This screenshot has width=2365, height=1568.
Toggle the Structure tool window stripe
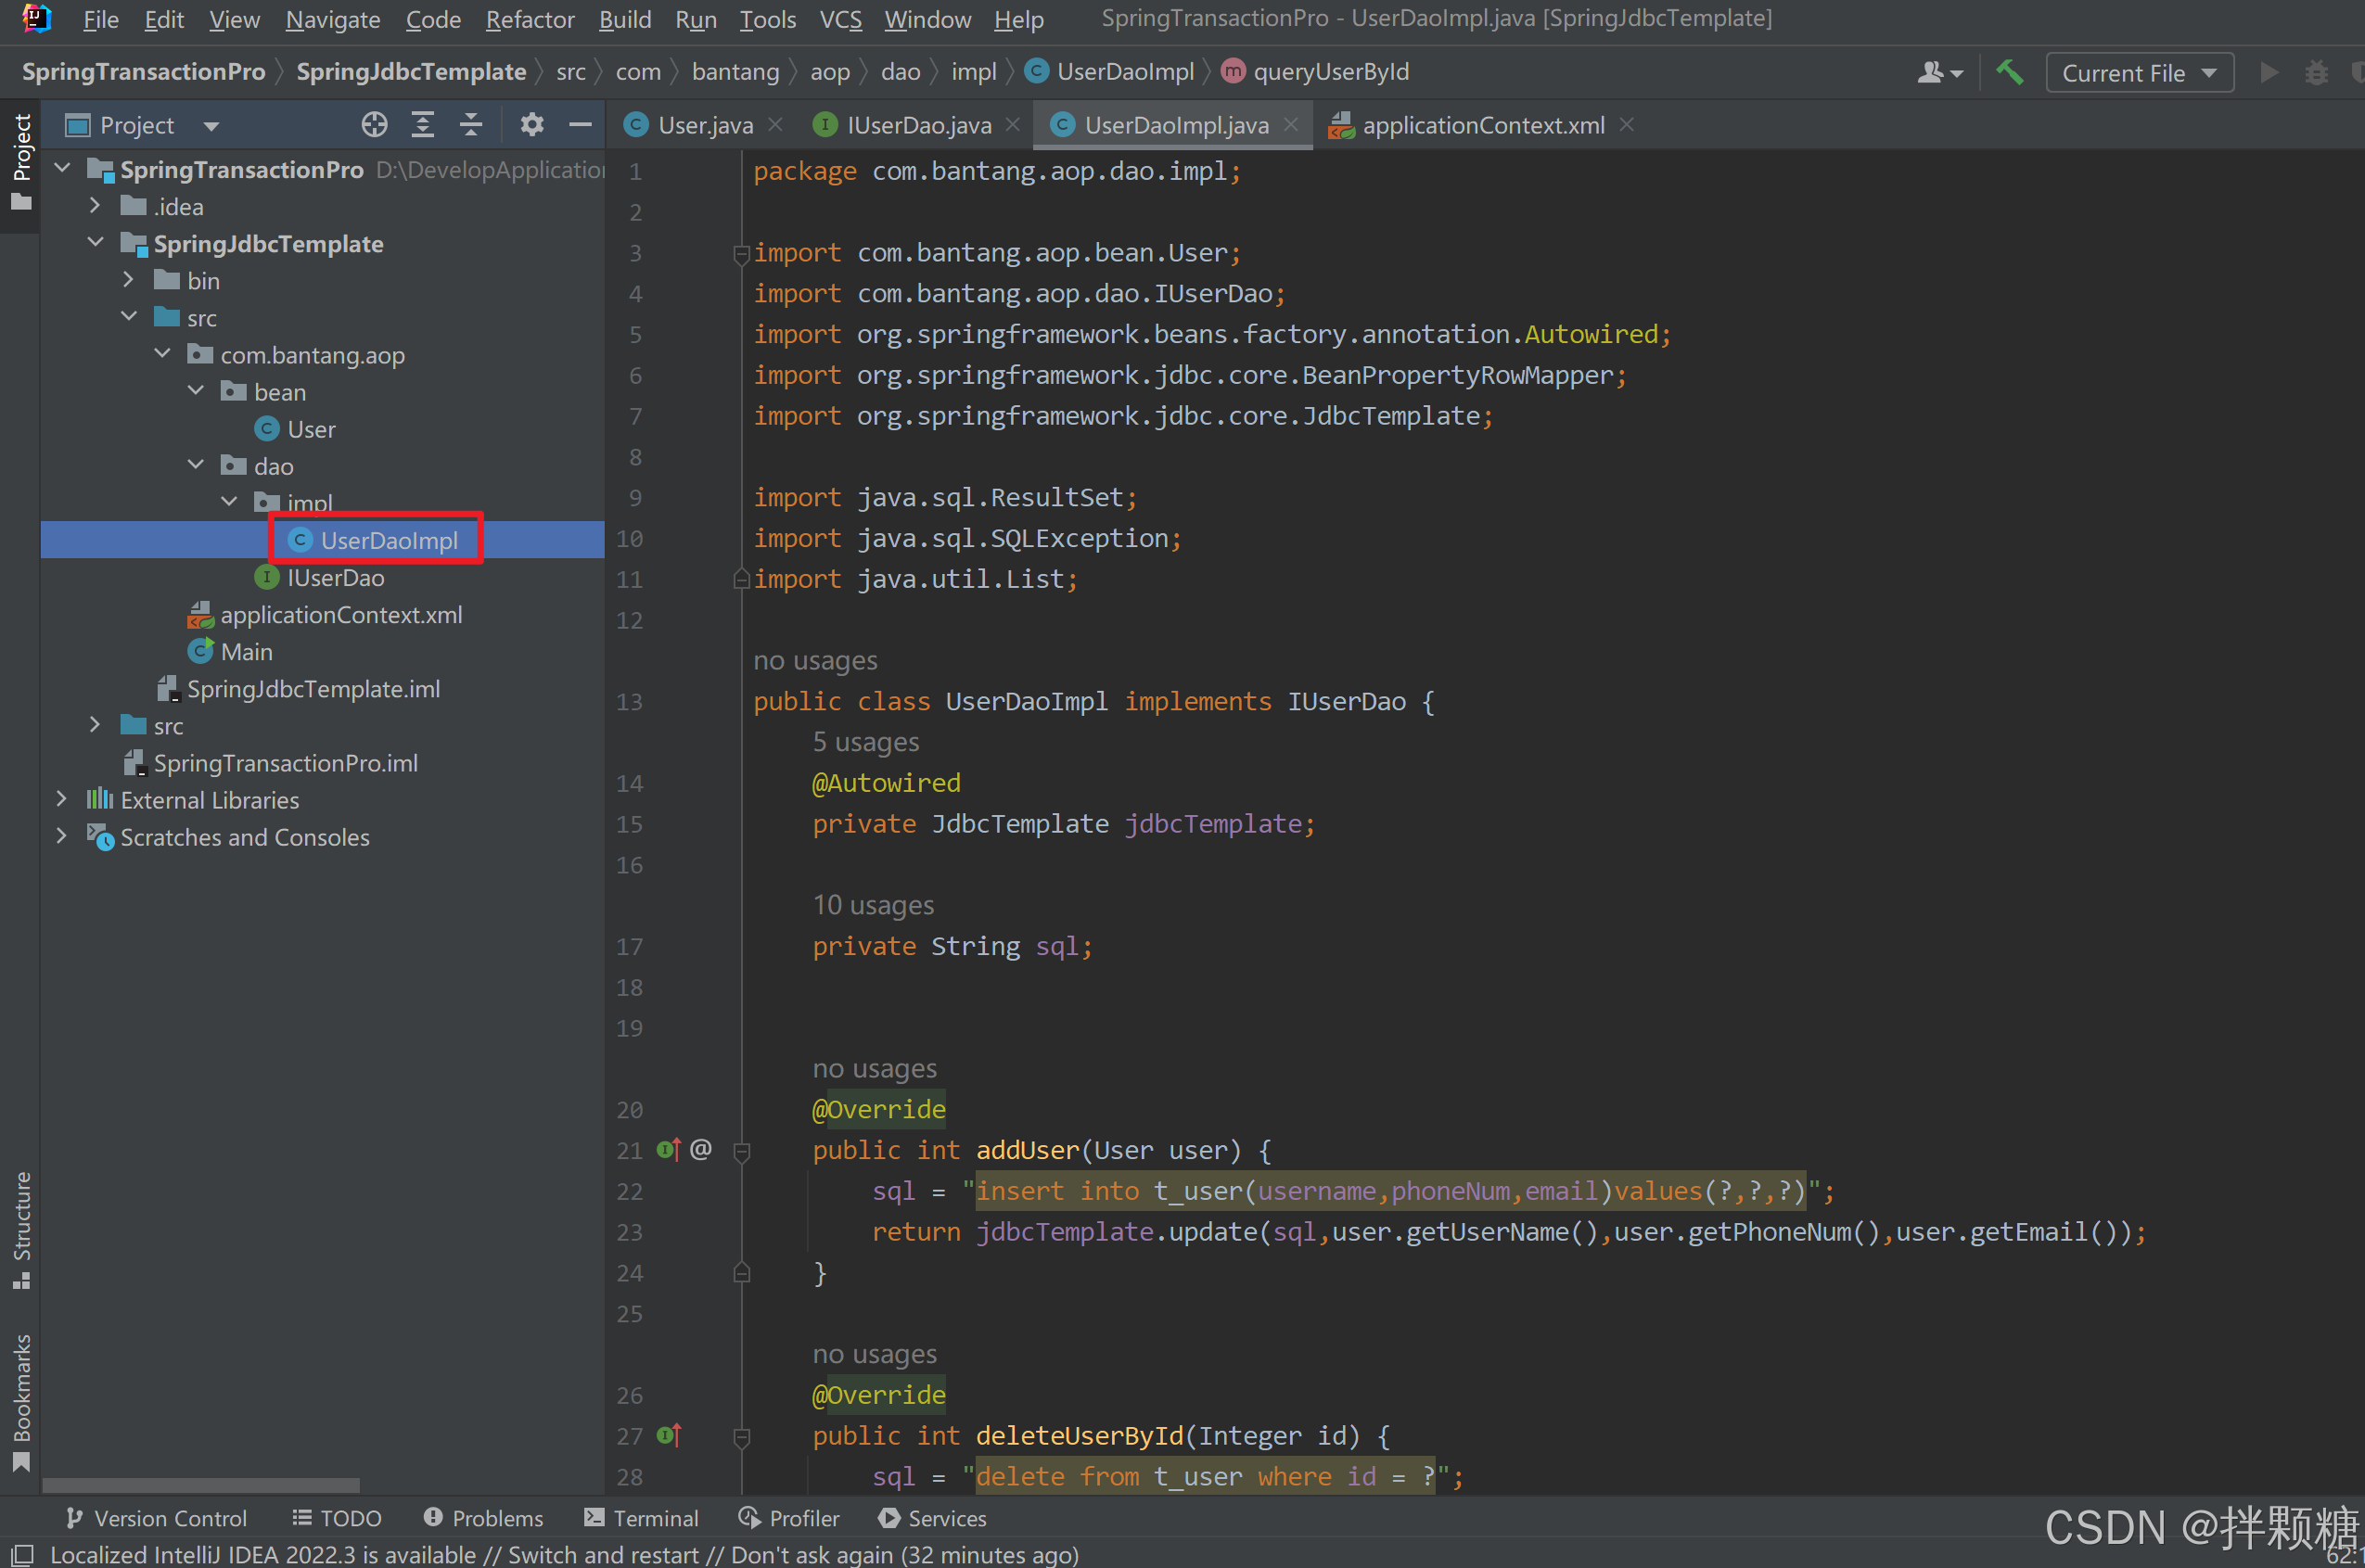(21, 1228)
